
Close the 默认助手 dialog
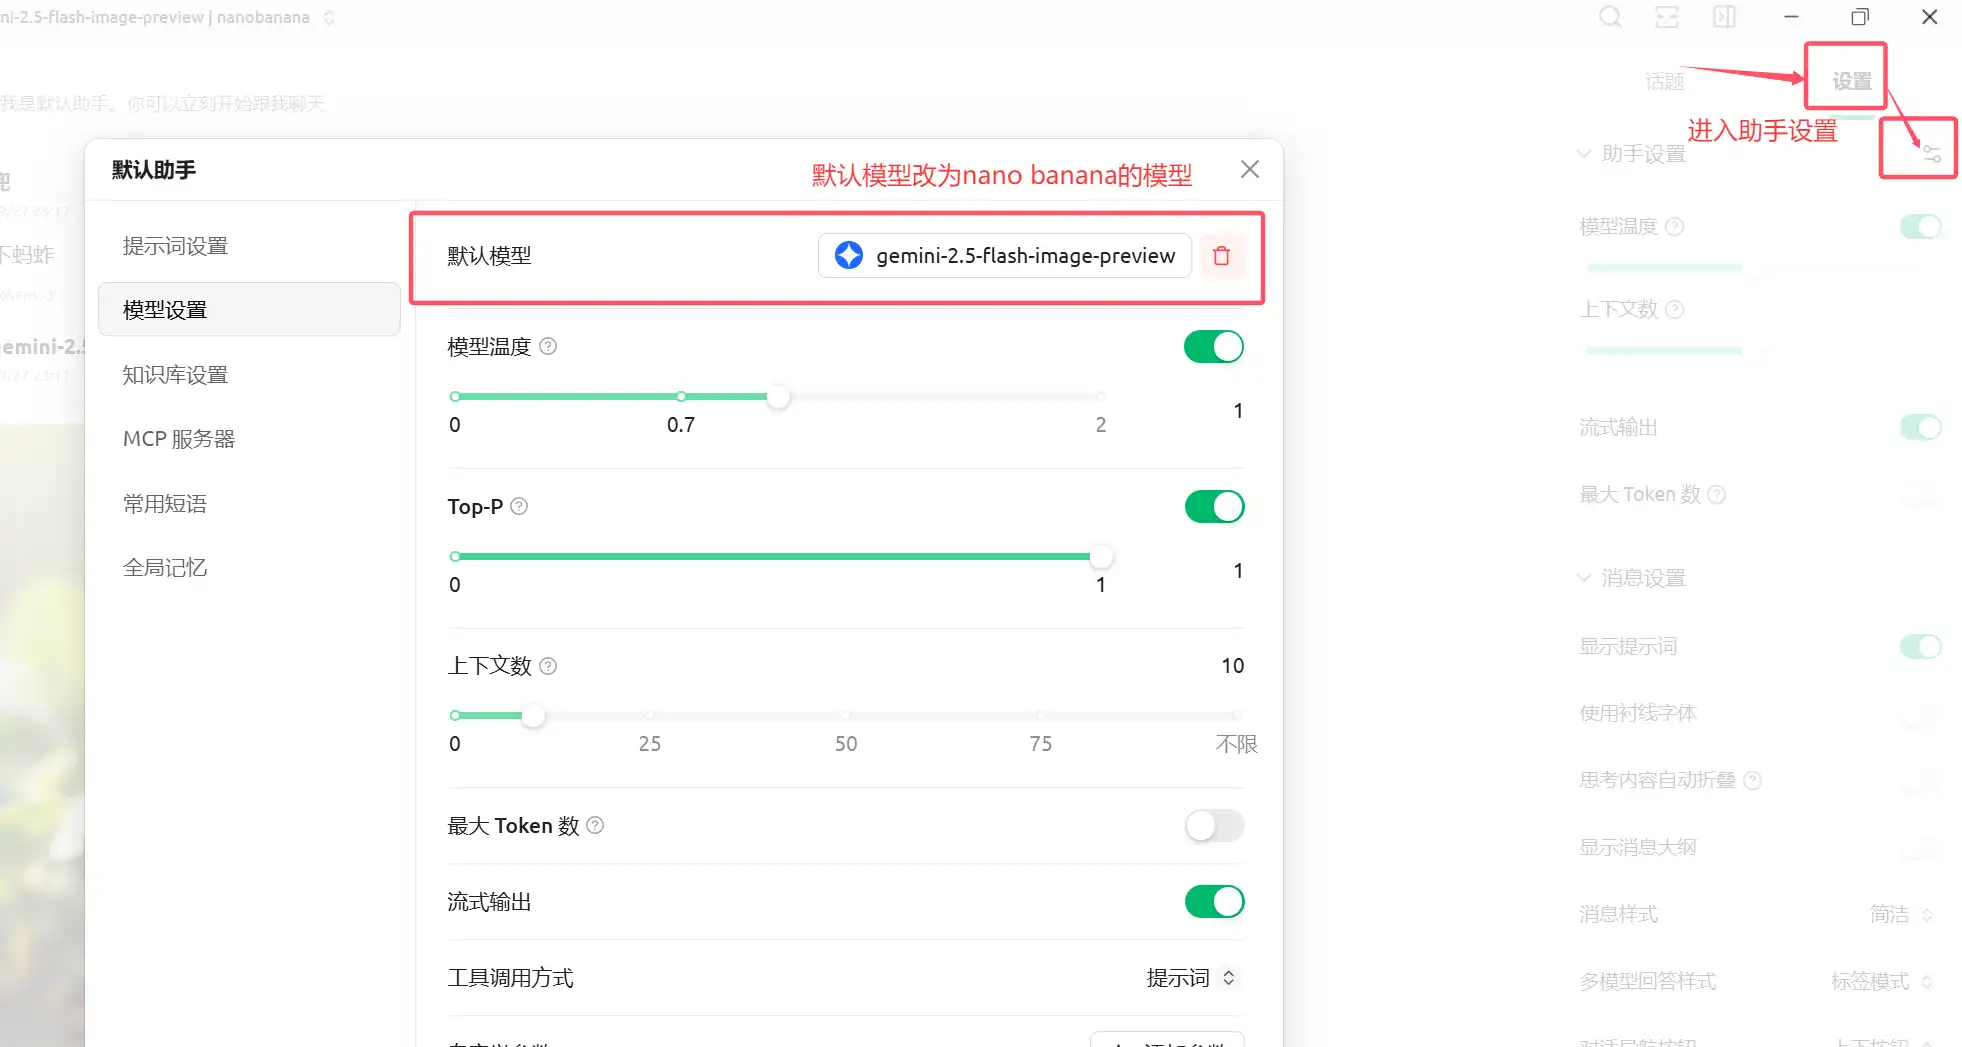[1249, 169]
